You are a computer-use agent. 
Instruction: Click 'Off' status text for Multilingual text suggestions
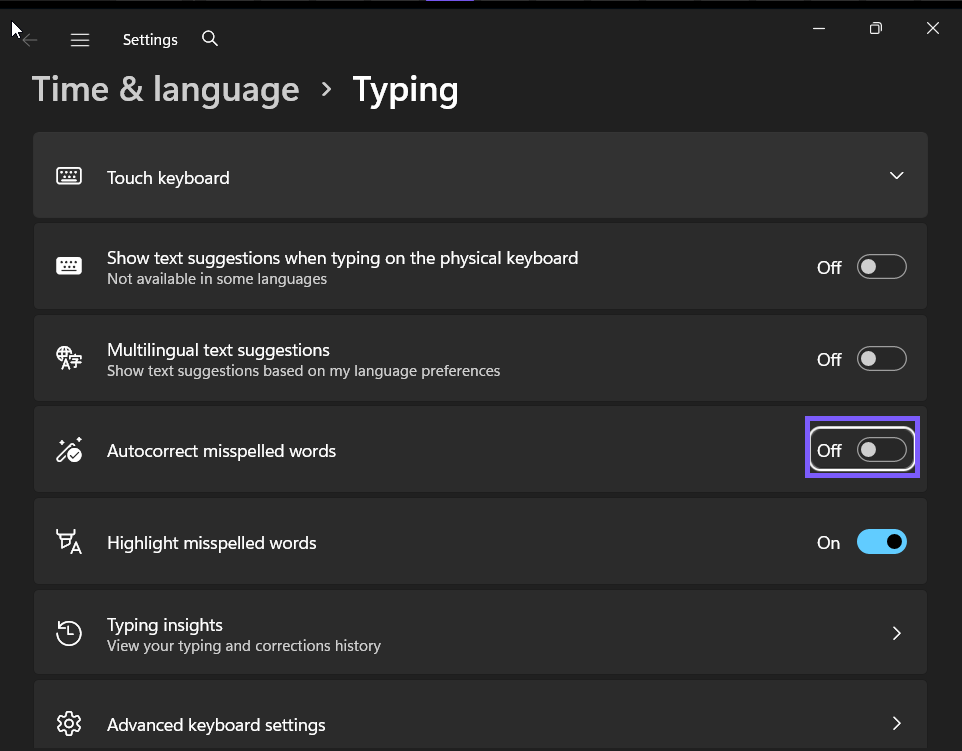click(x=829, y=360)
